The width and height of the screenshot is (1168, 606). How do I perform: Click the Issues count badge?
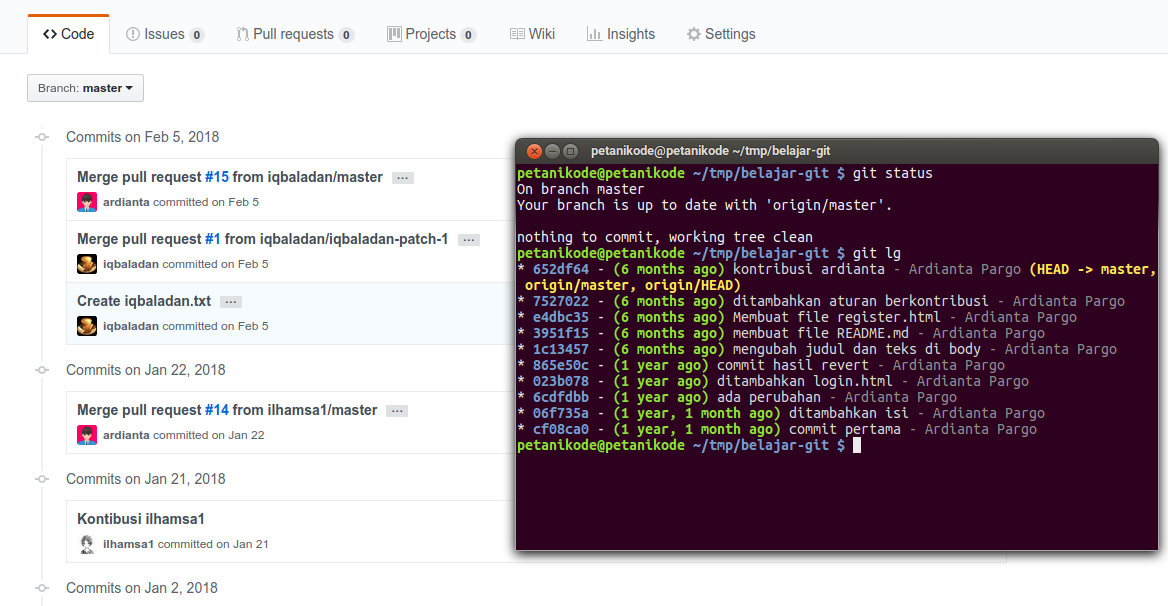coord(197,35)
